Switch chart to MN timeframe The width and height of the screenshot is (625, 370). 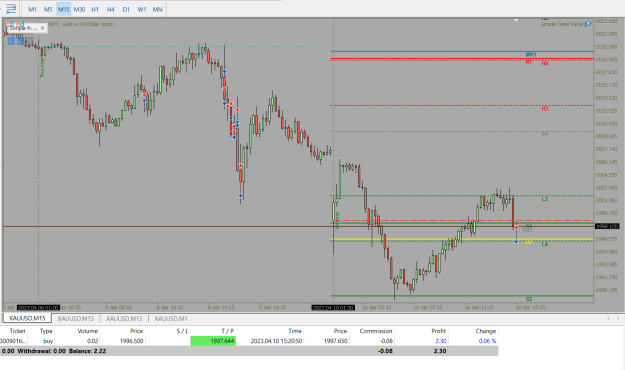pyautogui.click(x=157, y=9)
